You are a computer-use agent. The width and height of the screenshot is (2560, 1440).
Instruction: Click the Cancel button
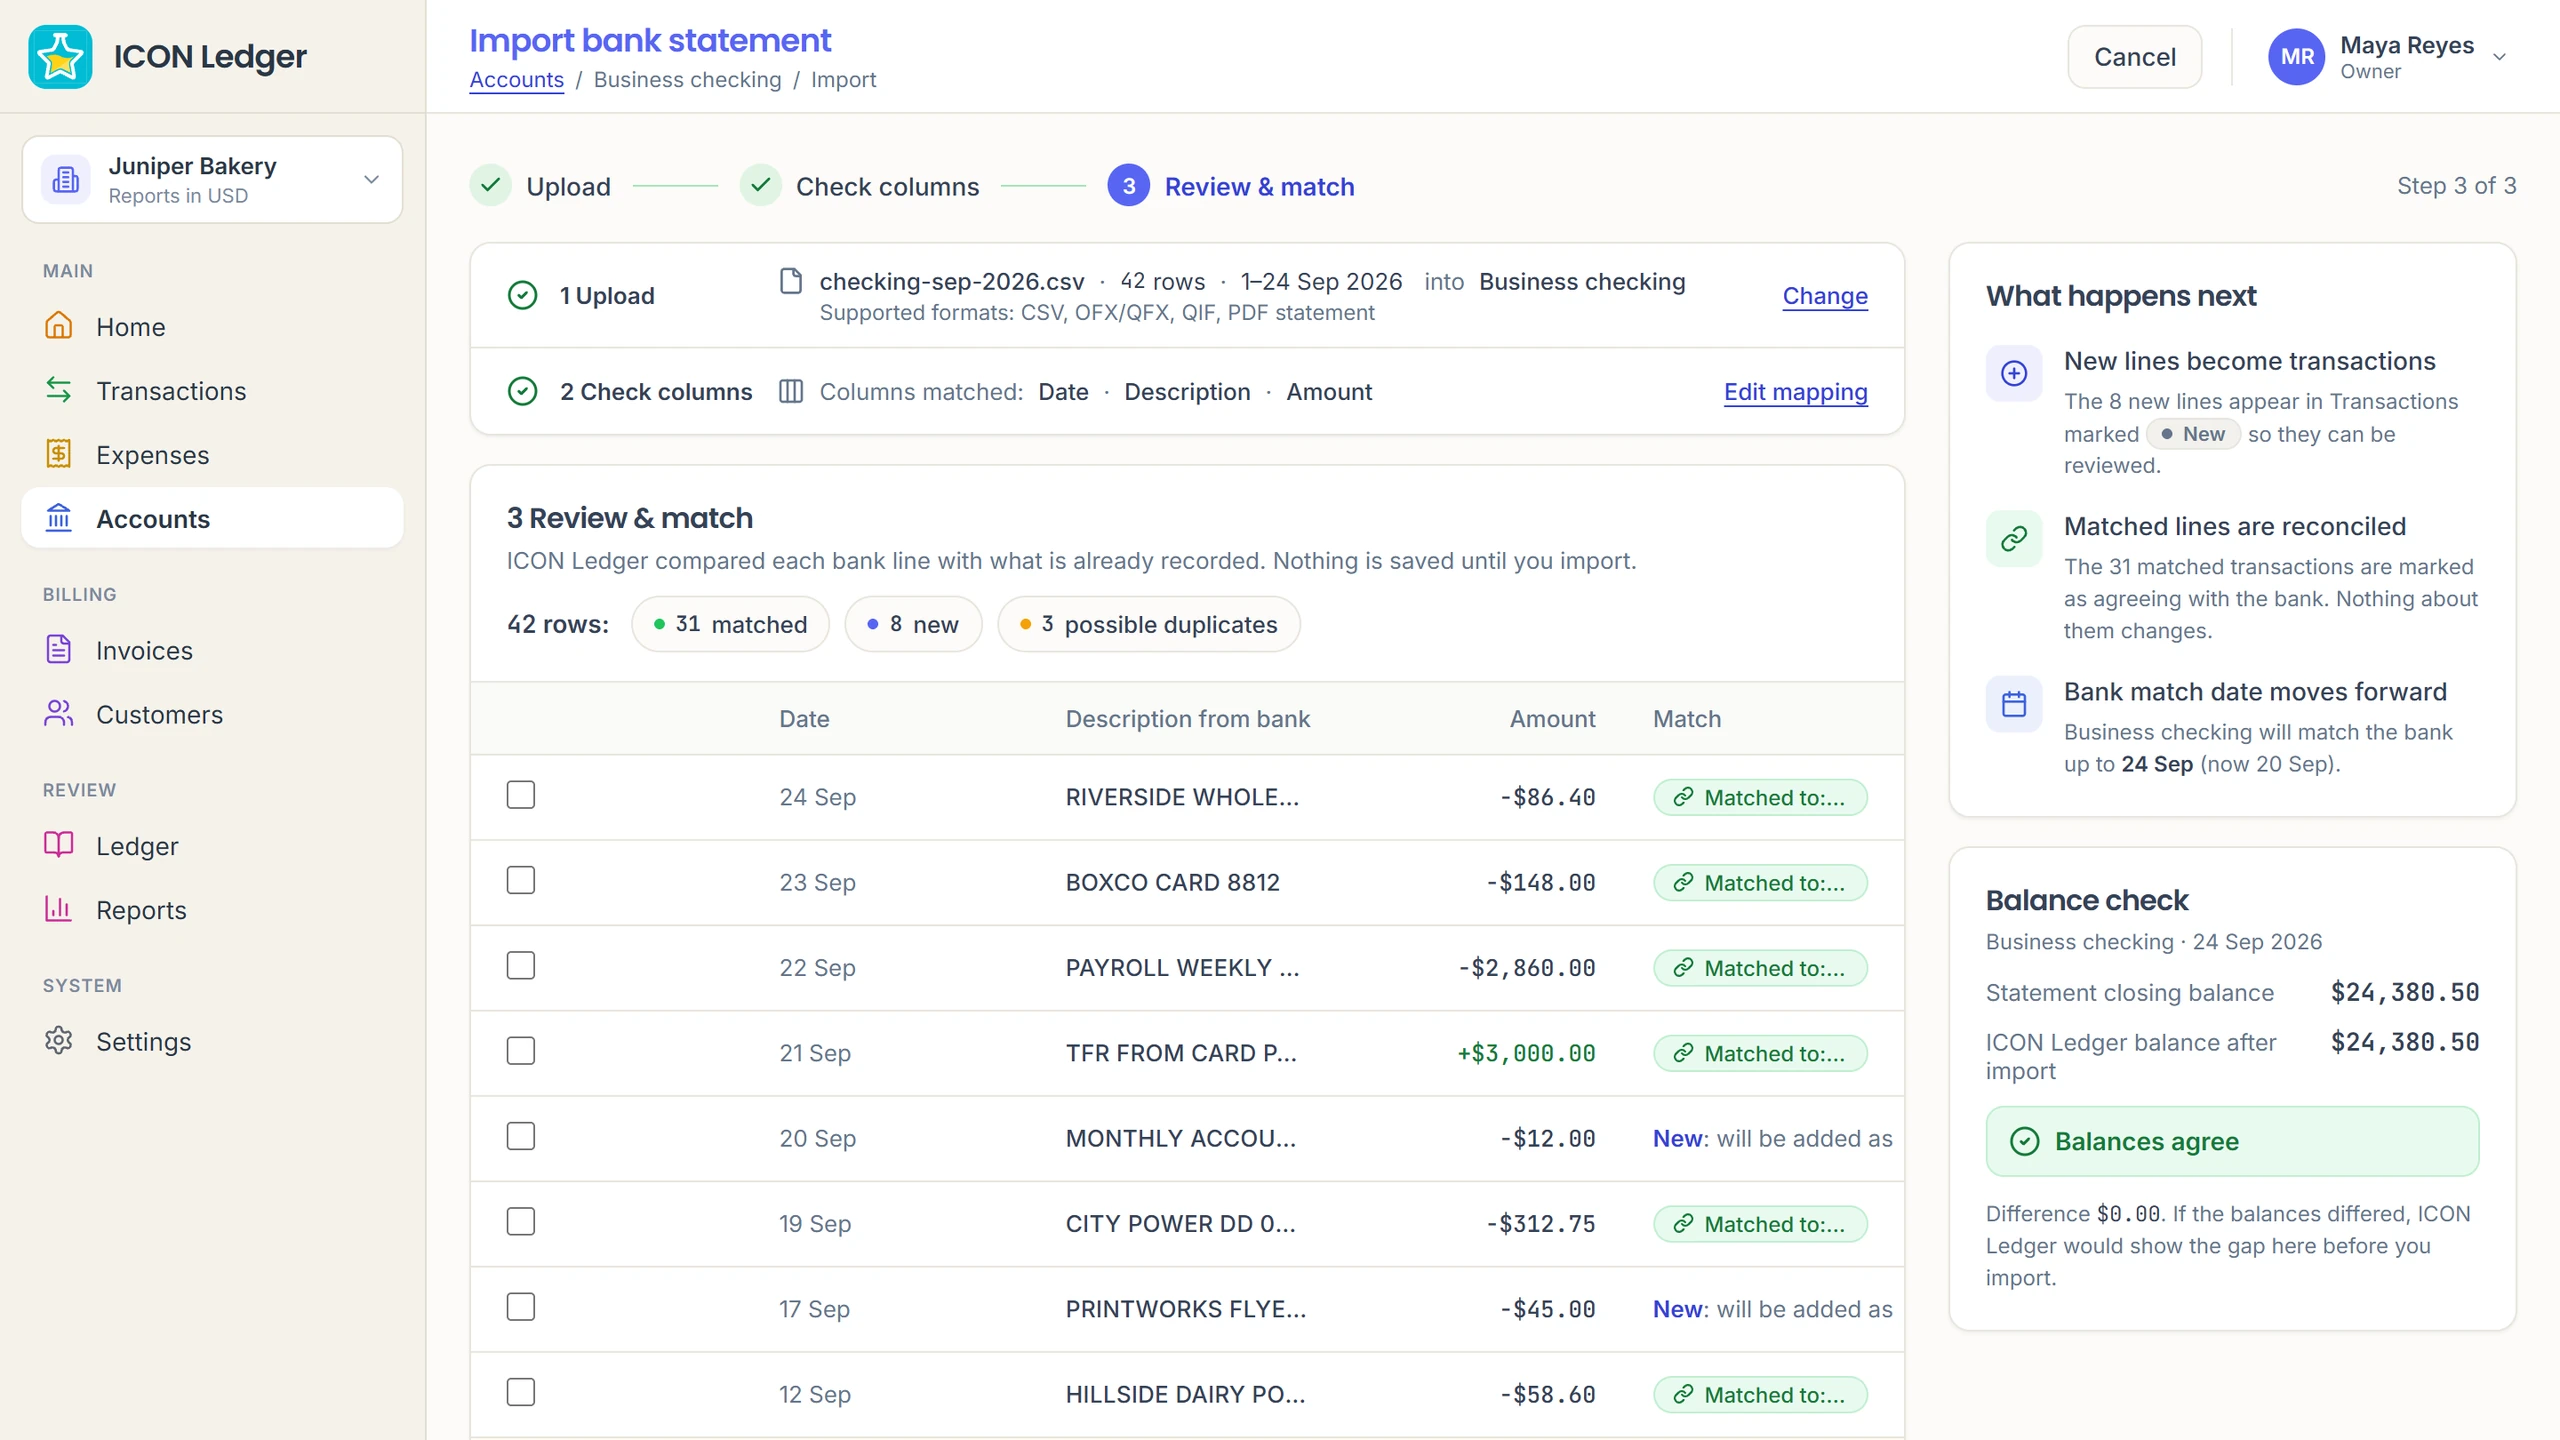tap(2134, 57)
